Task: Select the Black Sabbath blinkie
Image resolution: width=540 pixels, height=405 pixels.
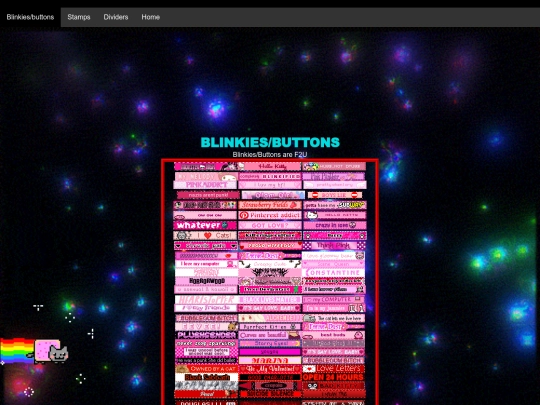Action: click(206, 377)
